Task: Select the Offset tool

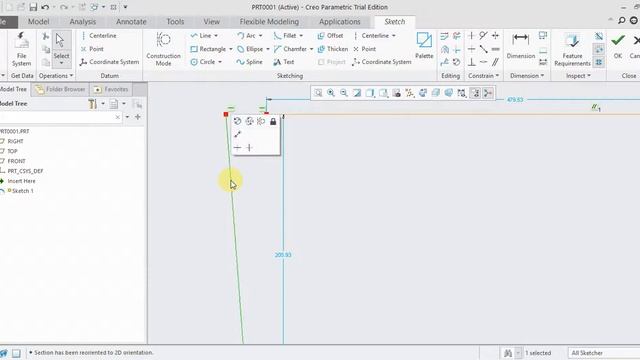Action: point(331,36)
